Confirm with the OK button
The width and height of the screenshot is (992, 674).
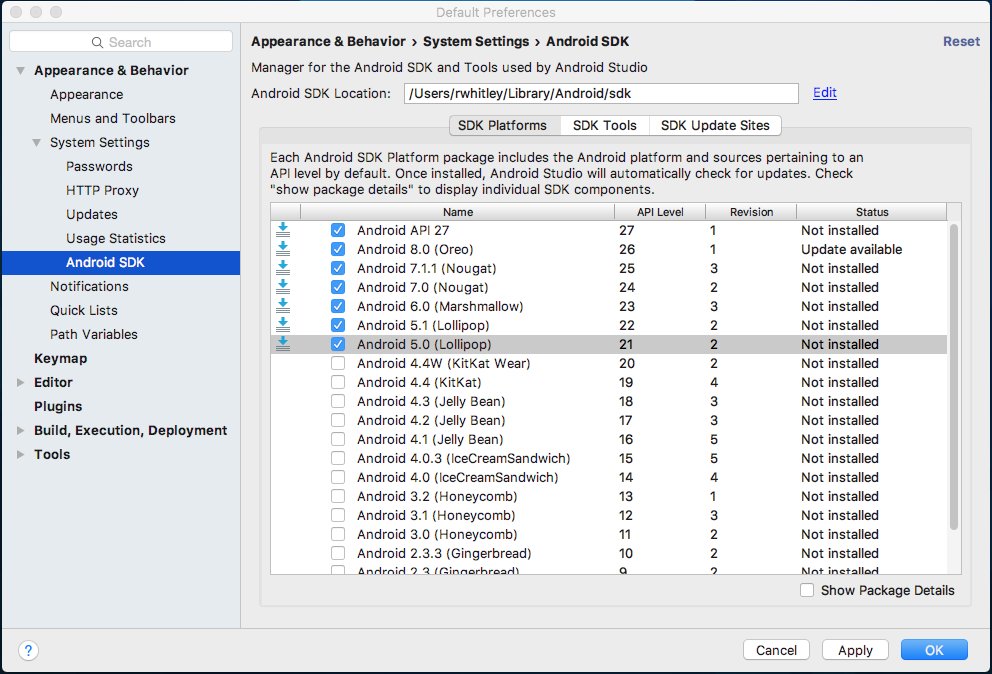(x=934, y=650)
